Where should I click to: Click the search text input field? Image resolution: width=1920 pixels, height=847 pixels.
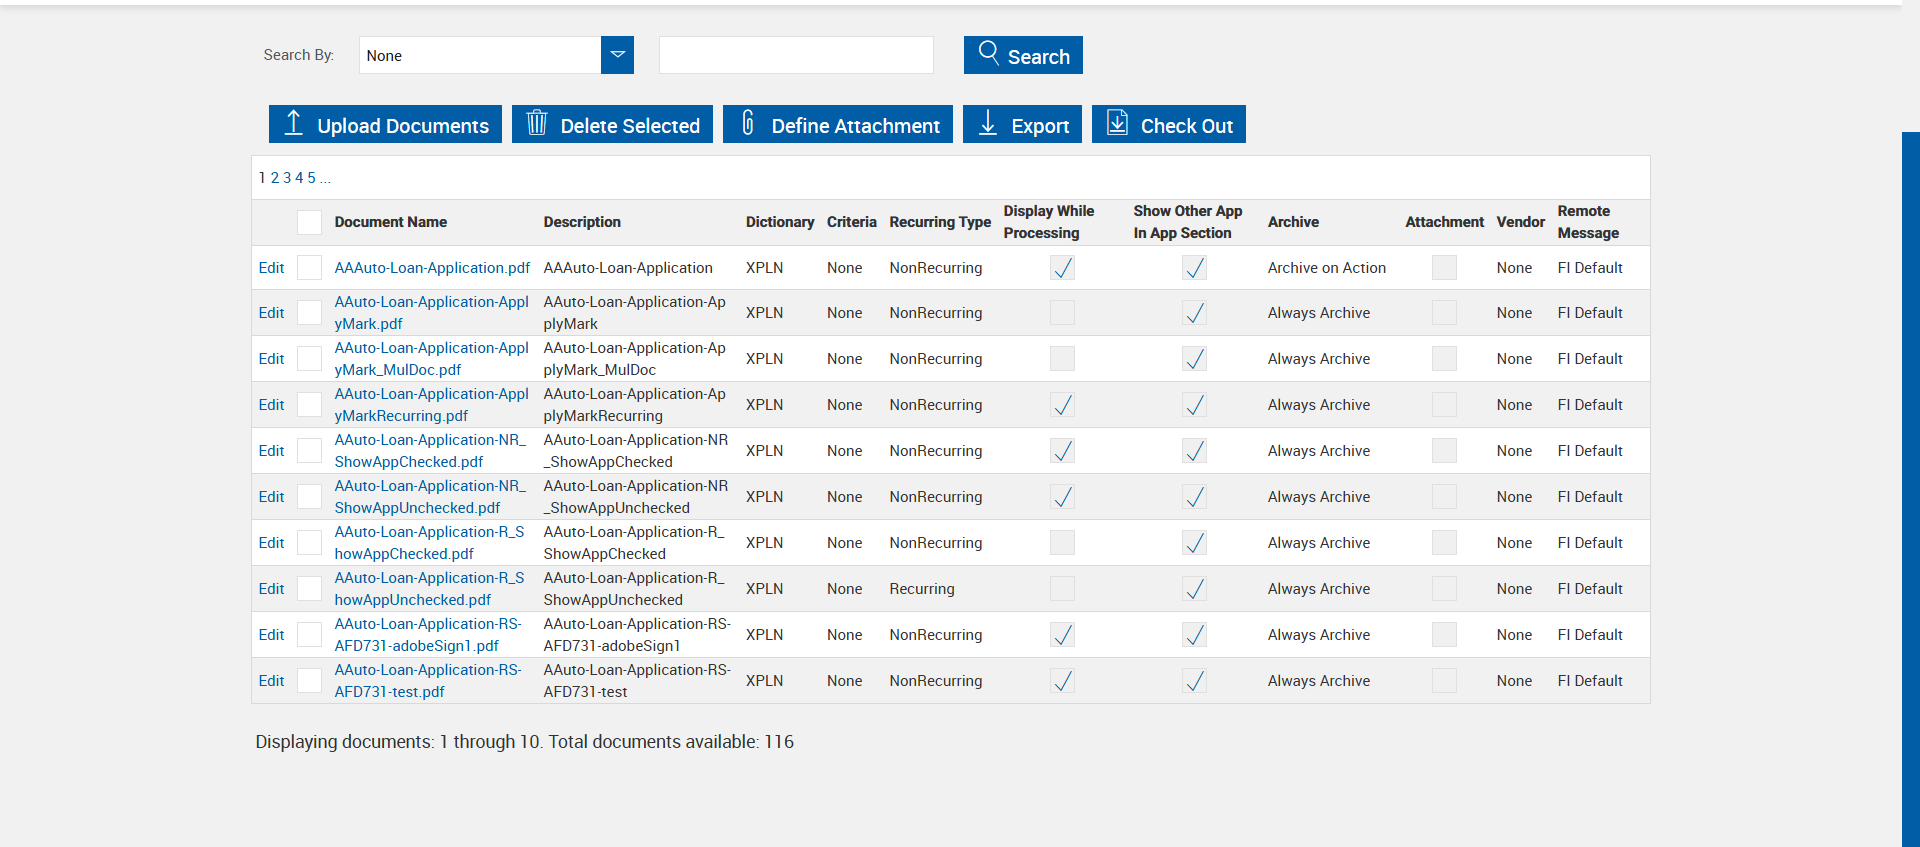click(796, 55)
